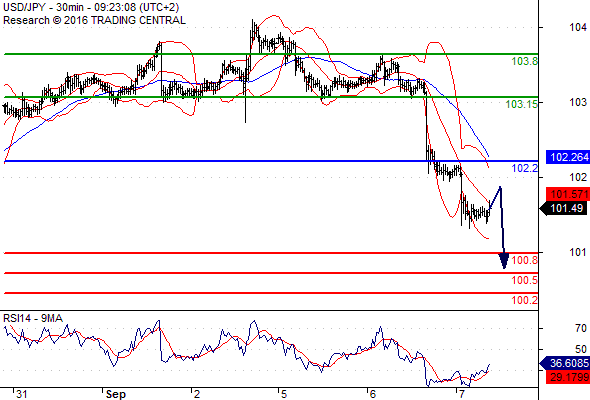Click the RSI14 - 9MA indicator label
This screenshot has height=400, width=590.
tap(33, 318)
